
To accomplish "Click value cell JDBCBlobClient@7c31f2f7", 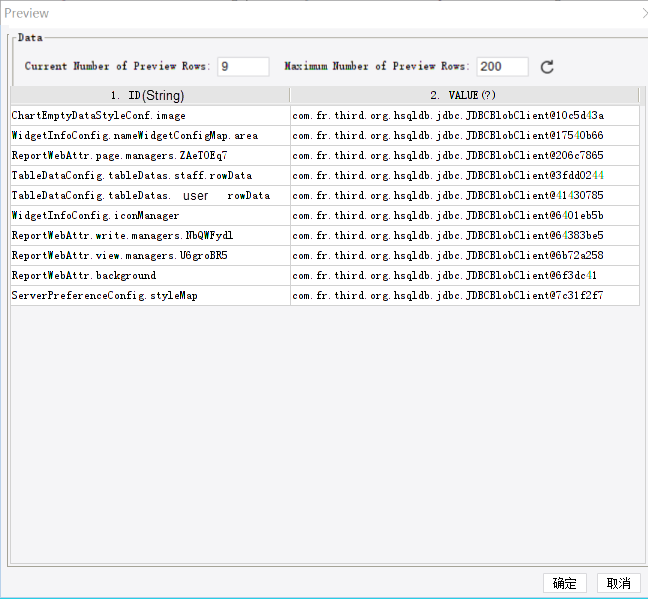I will [465, 296].
